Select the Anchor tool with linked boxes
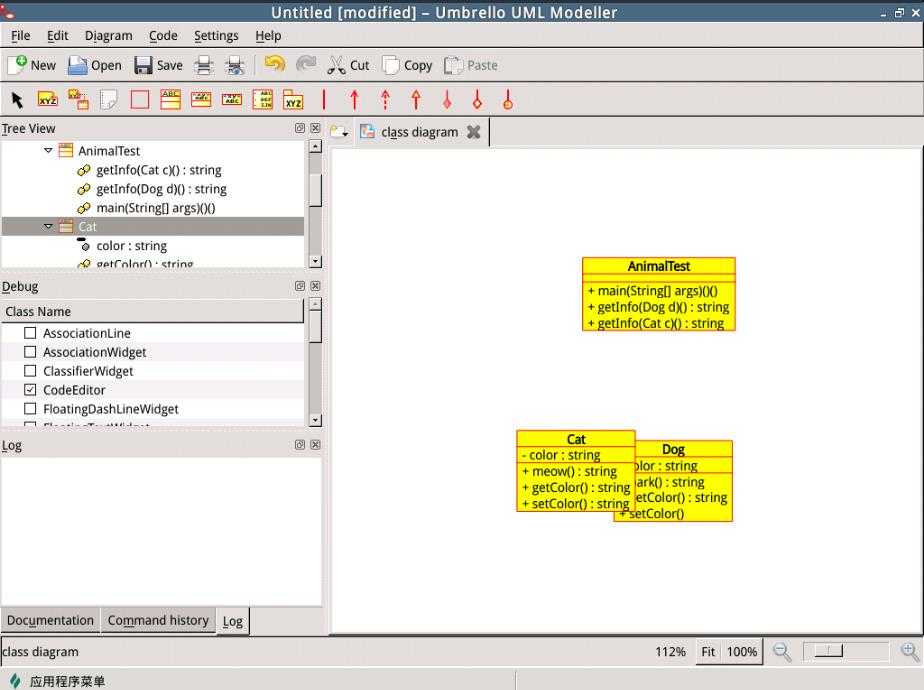 point(78,100)
